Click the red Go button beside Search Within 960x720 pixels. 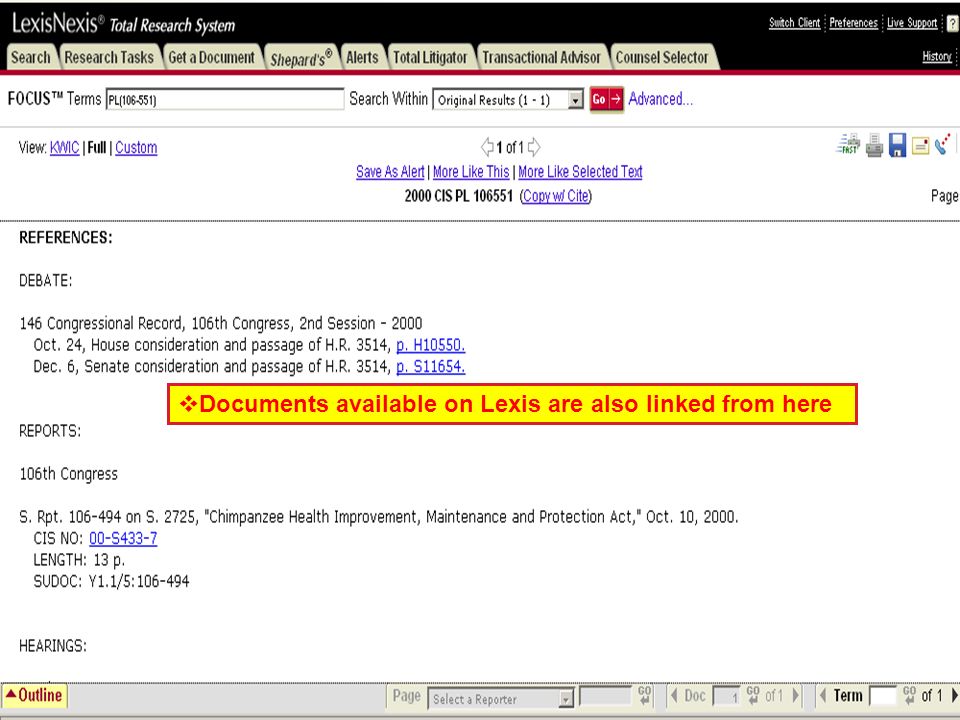pyautogui.click(x=606, y=99)
